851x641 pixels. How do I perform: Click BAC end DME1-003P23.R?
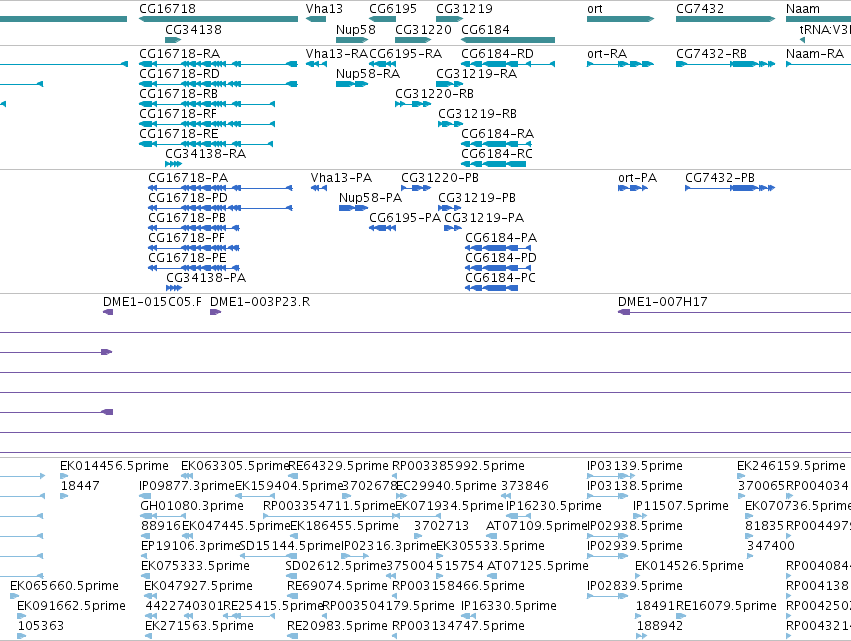[x=260, y=302]
